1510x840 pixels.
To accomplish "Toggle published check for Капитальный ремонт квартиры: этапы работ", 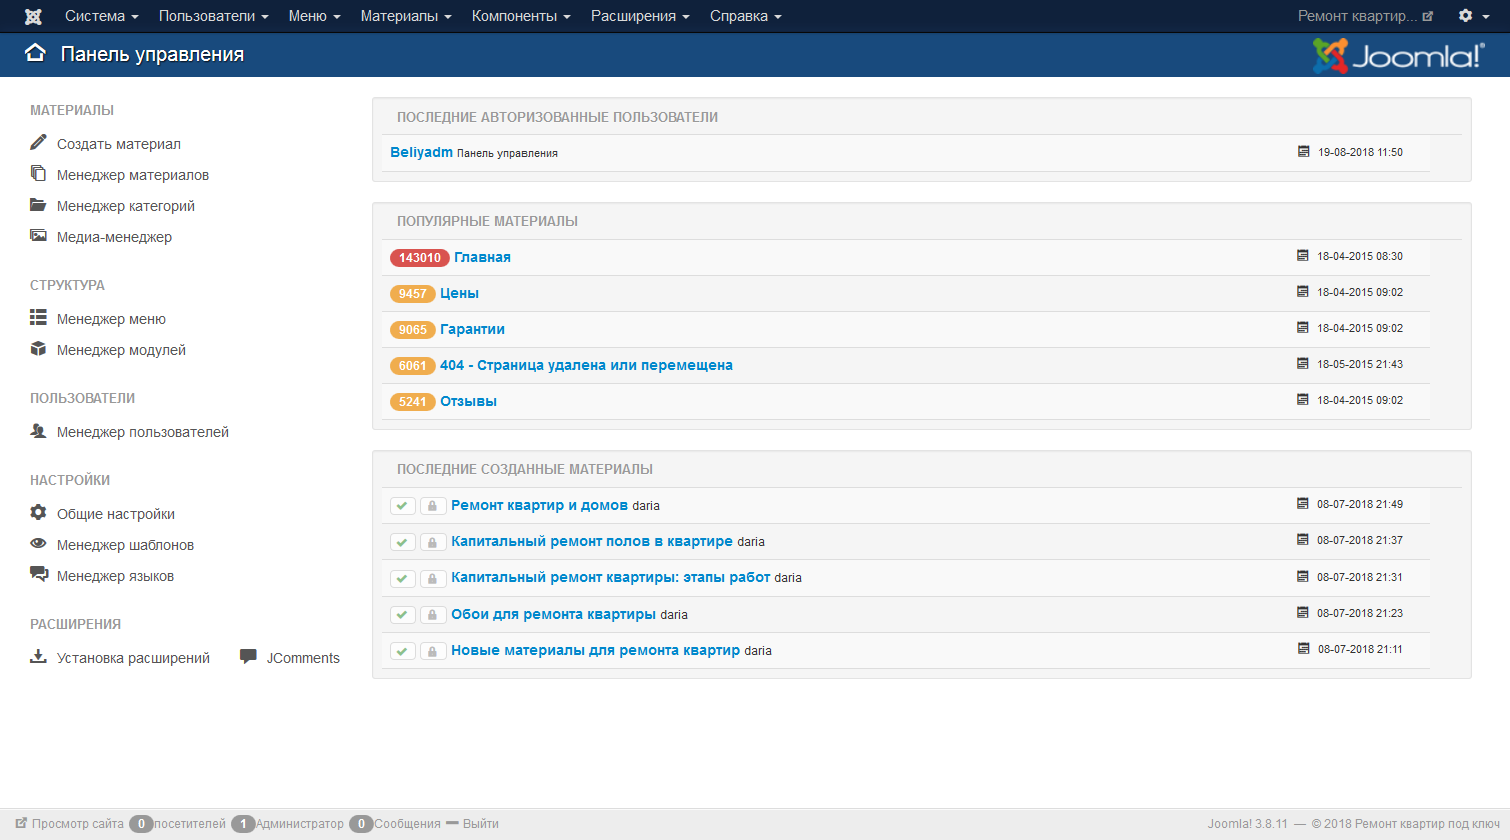I will click(x=402, y=578).
